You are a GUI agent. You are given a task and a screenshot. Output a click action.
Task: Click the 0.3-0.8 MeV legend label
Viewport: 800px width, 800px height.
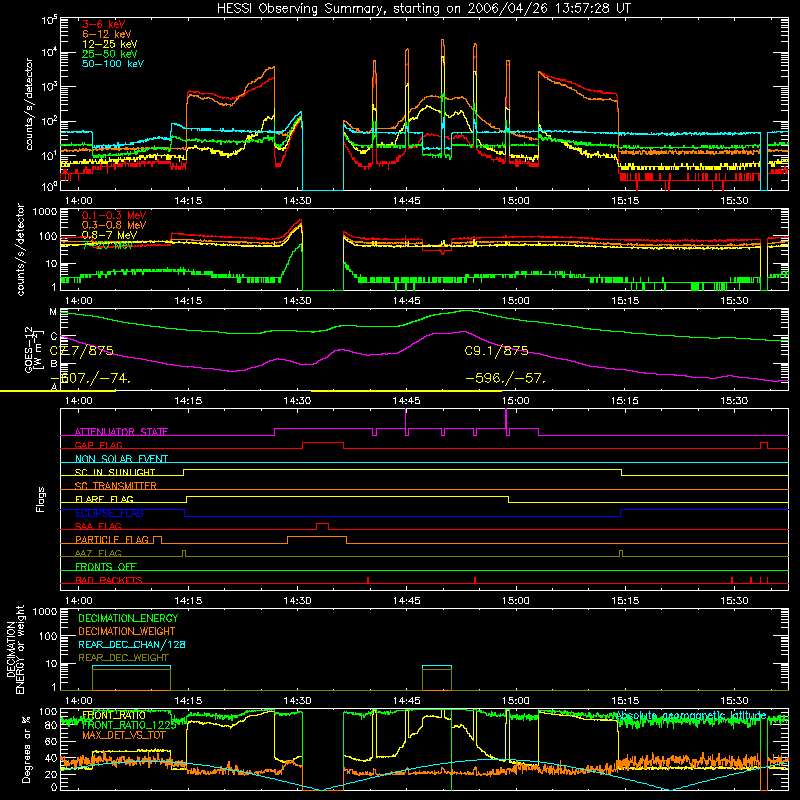[114, 225]
